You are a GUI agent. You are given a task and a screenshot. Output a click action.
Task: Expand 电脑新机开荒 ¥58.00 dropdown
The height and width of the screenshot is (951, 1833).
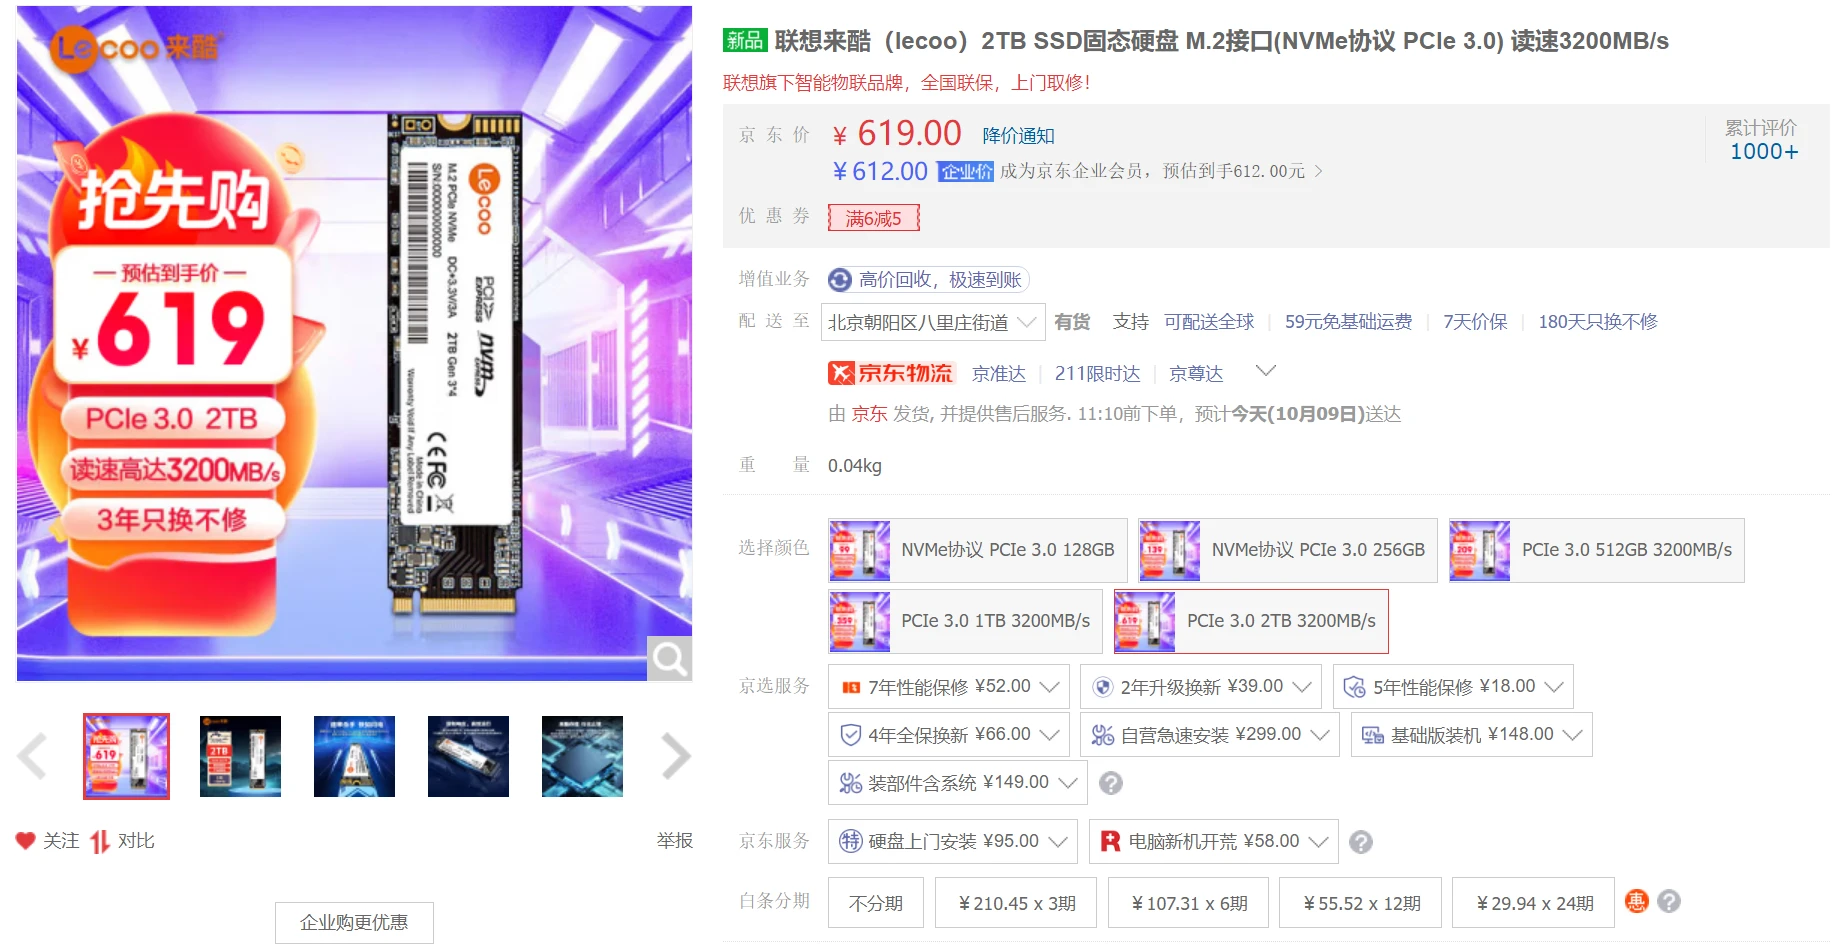1213,842
